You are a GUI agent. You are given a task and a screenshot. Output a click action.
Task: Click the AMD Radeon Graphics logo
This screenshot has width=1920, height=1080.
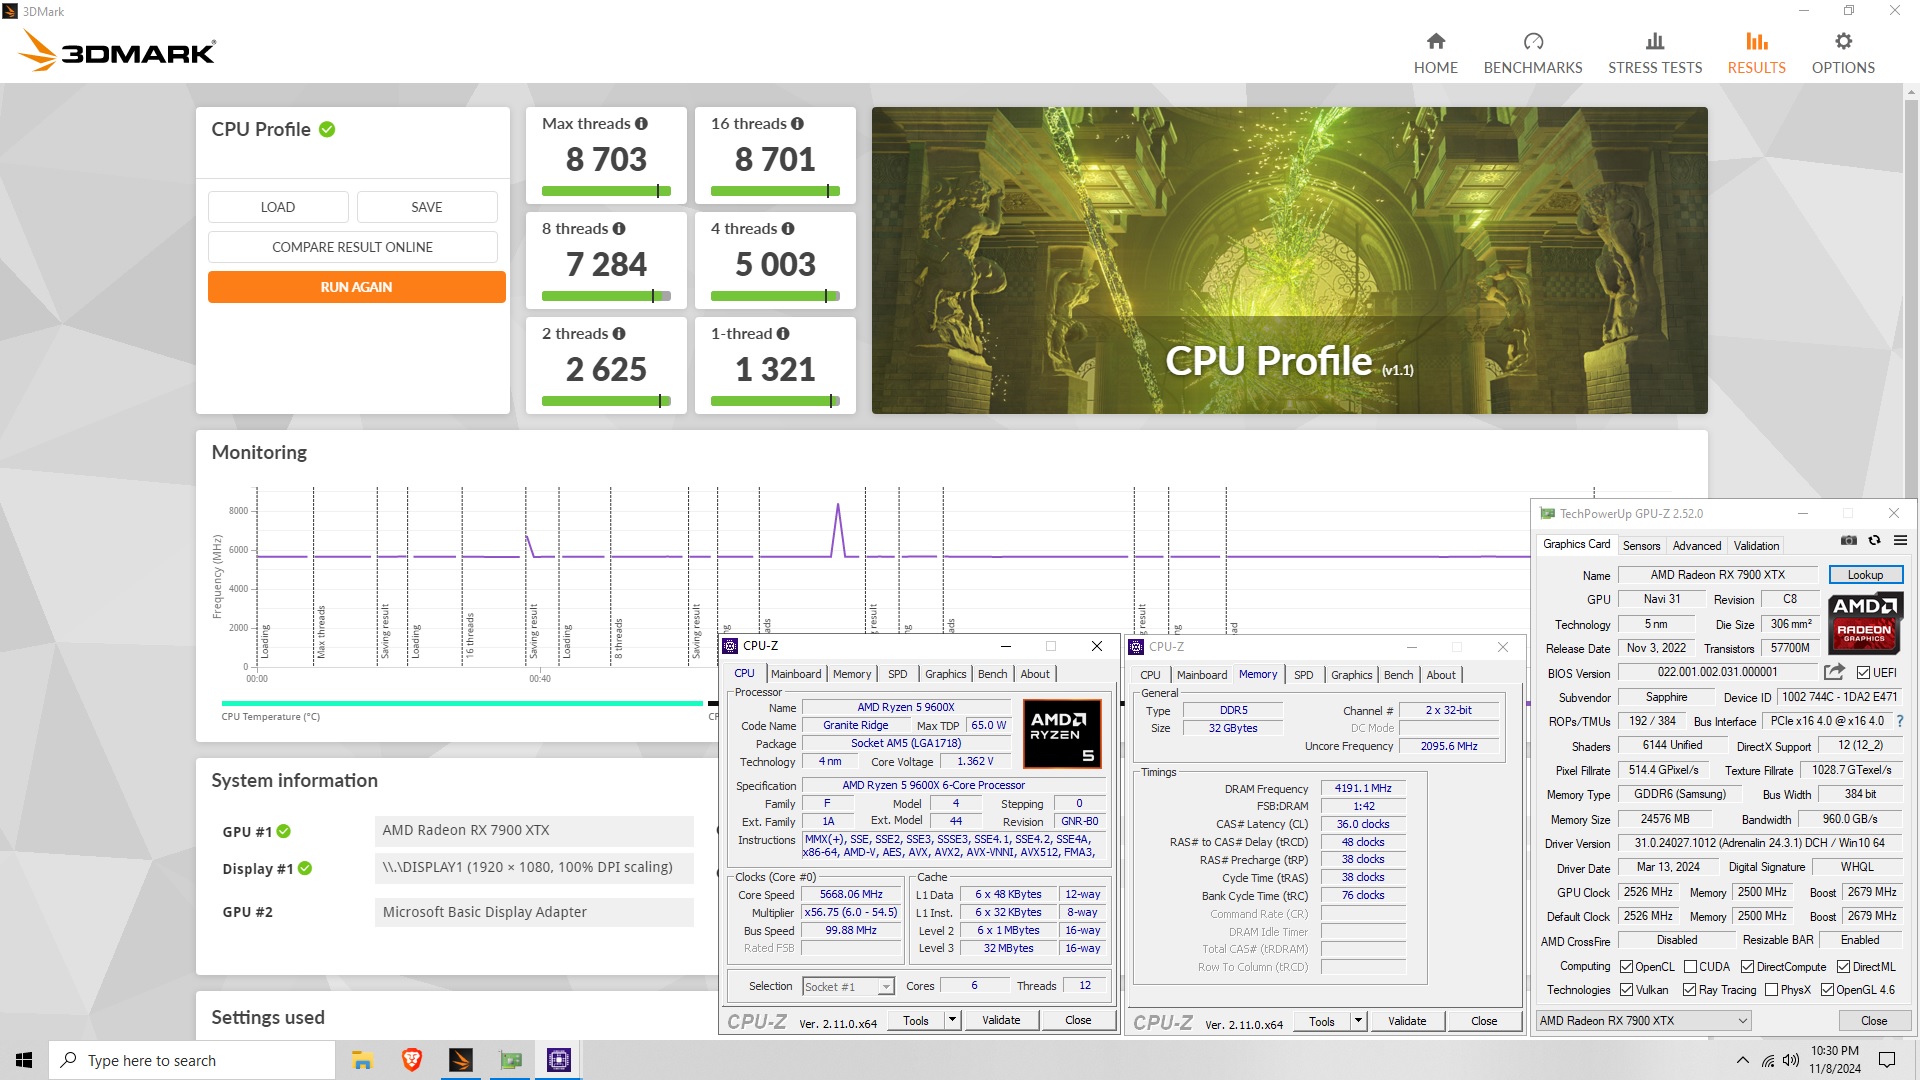pyautogui.click(x=1864, y=623)
